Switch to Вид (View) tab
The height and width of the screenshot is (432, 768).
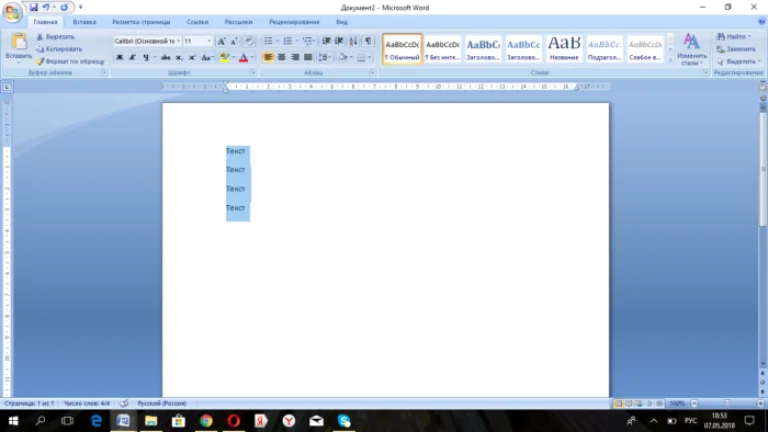342,22
